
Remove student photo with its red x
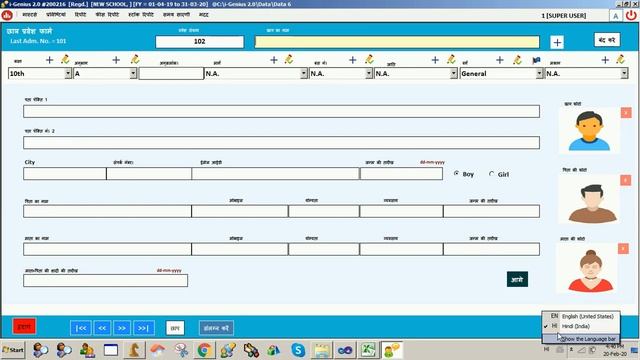click(x=626, y=113)
